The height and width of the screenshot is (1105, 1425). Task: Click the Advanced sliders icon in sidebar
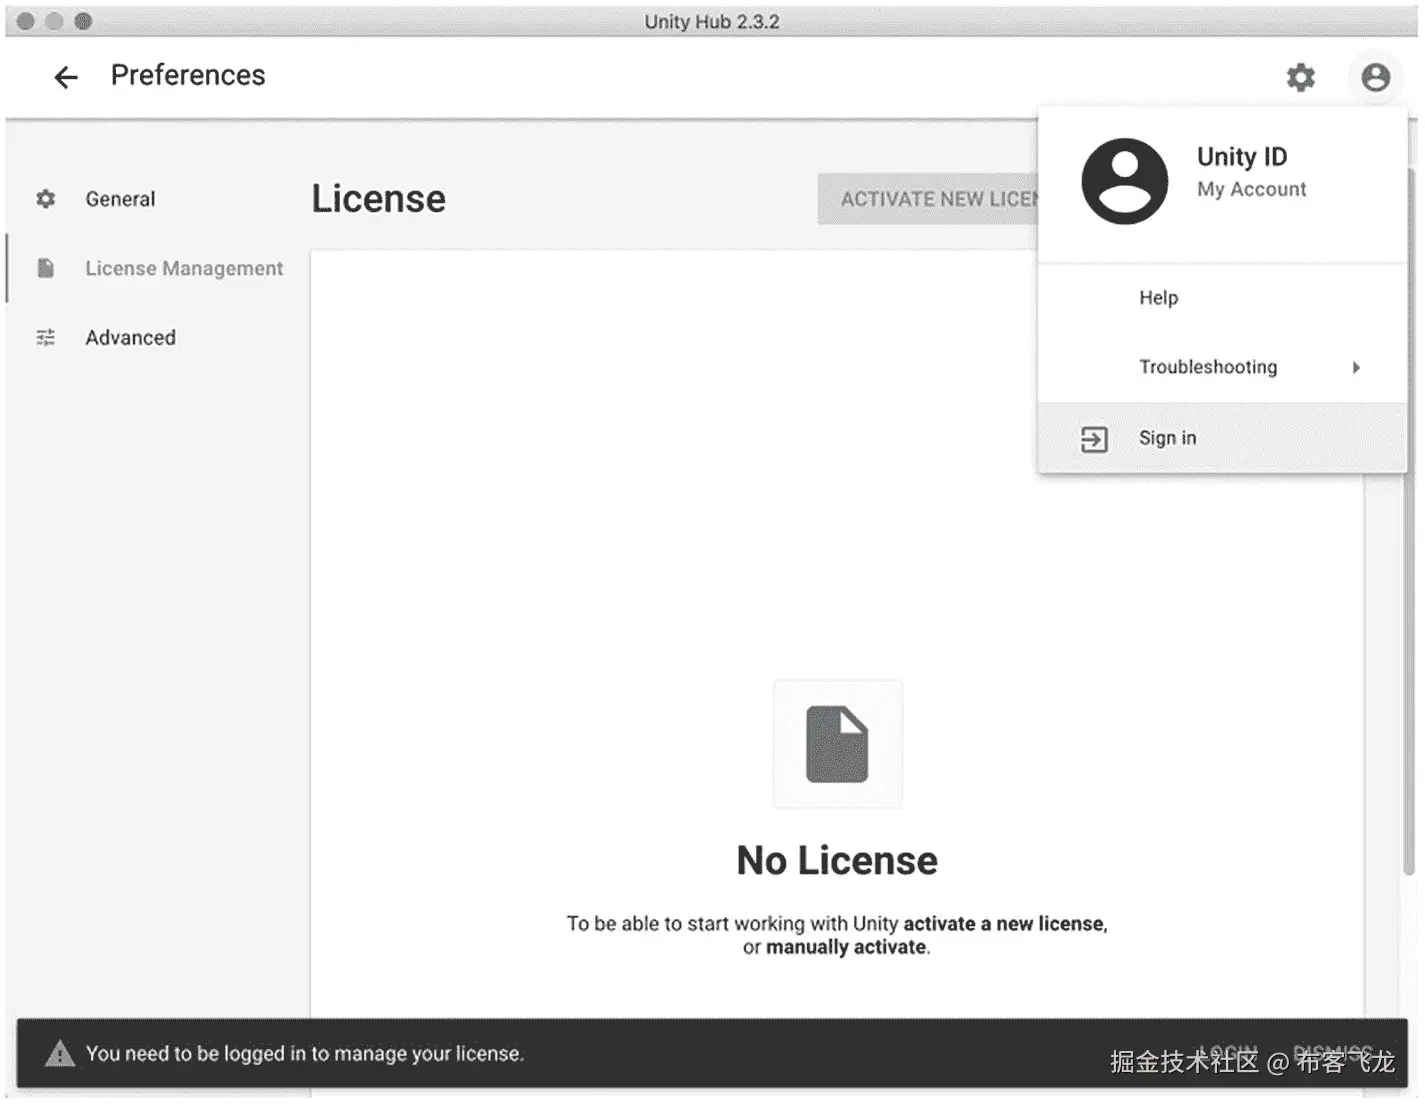pos(46,338)
